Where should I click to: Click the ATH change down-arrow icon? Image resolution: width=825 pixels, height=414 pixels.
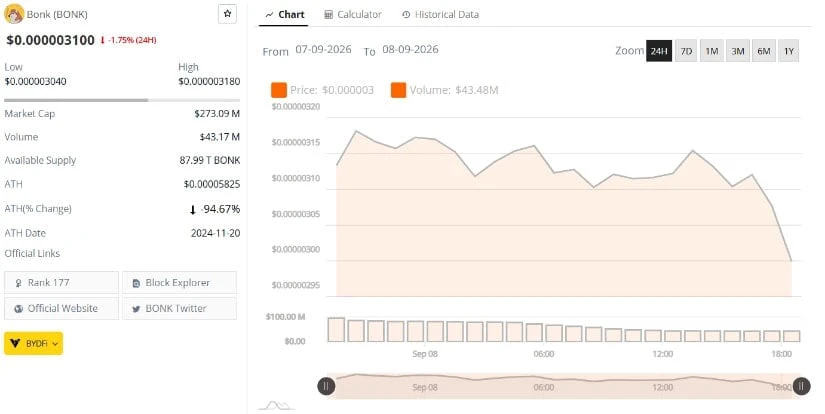point(193,210)
